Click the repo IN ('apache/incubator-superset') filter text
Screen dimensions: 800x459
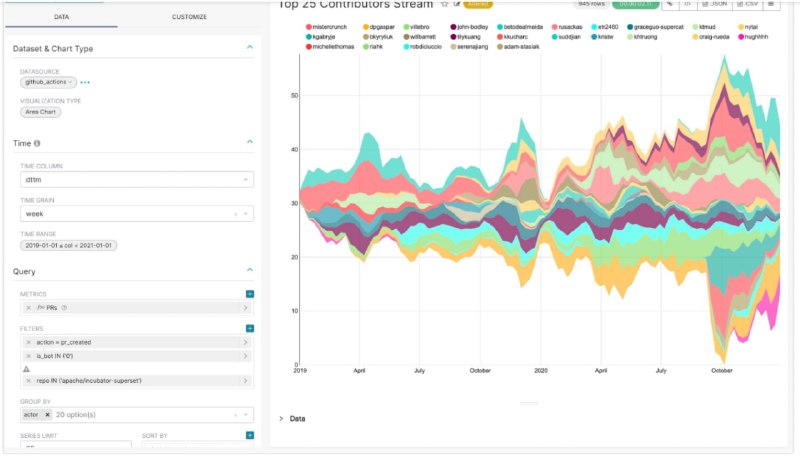pyautogui.click(x=89, y=380)
